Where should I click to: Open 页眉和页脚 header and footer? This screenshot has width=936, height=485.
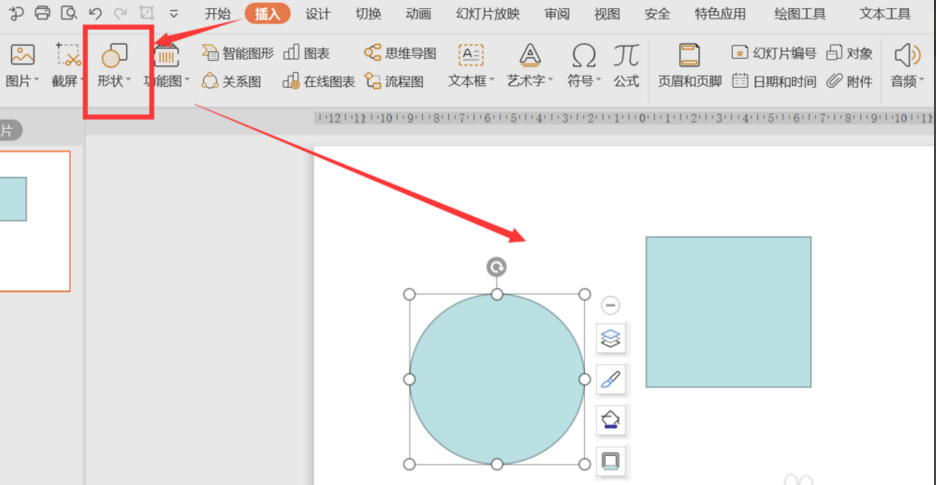689,66
